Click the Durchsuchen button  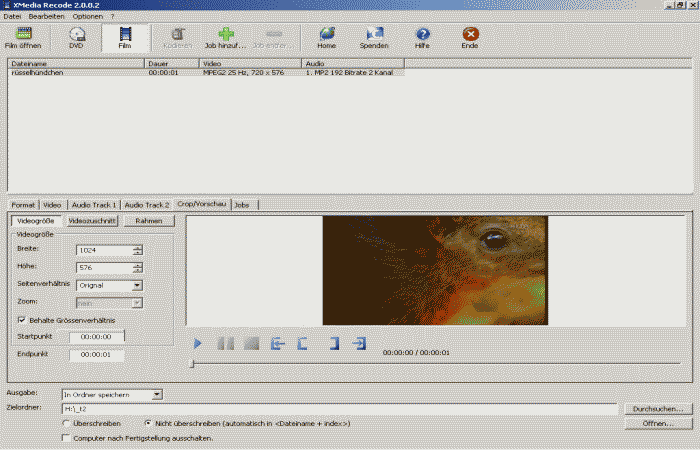(x=657, y=409)
